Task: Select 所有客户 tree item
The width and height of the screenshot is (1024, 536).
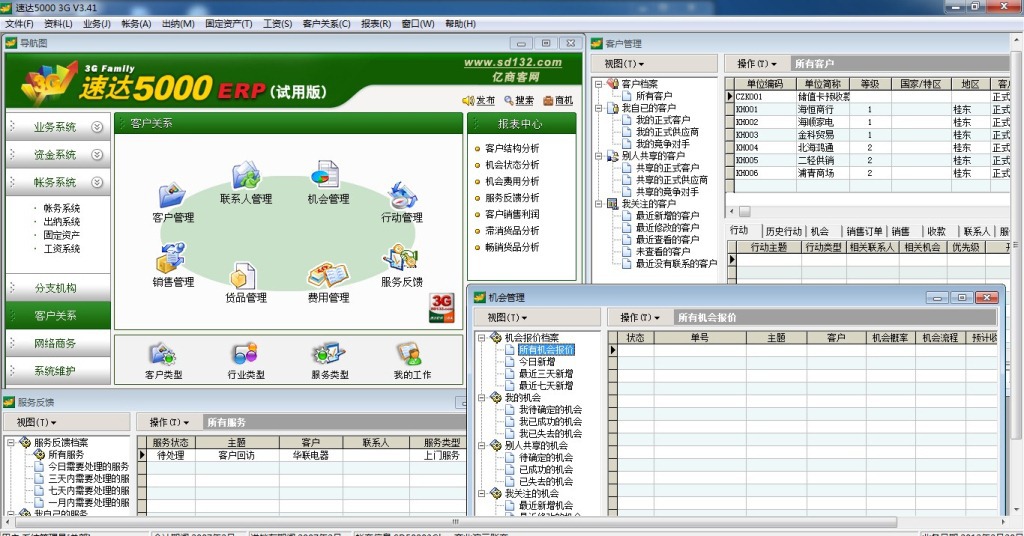Action: pyautogui.click(x=654, y=95)
